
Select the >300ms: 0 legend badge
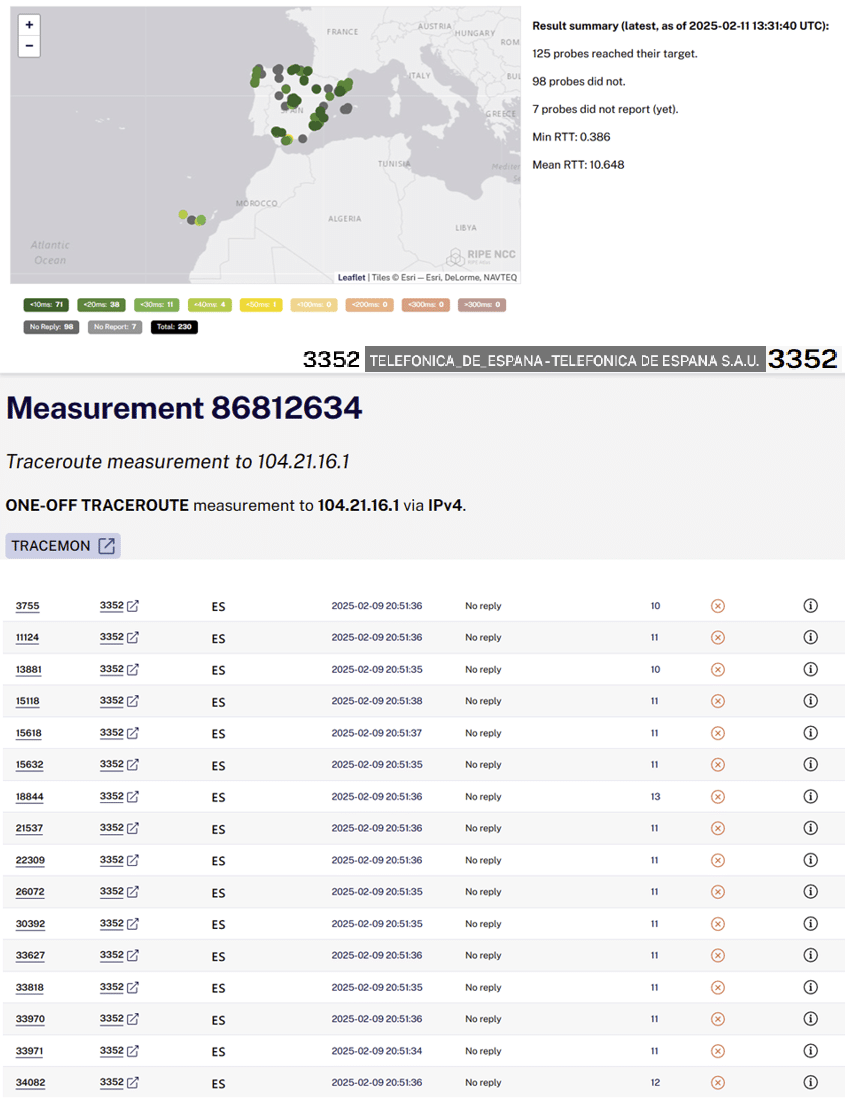click(x=482, y=305)
